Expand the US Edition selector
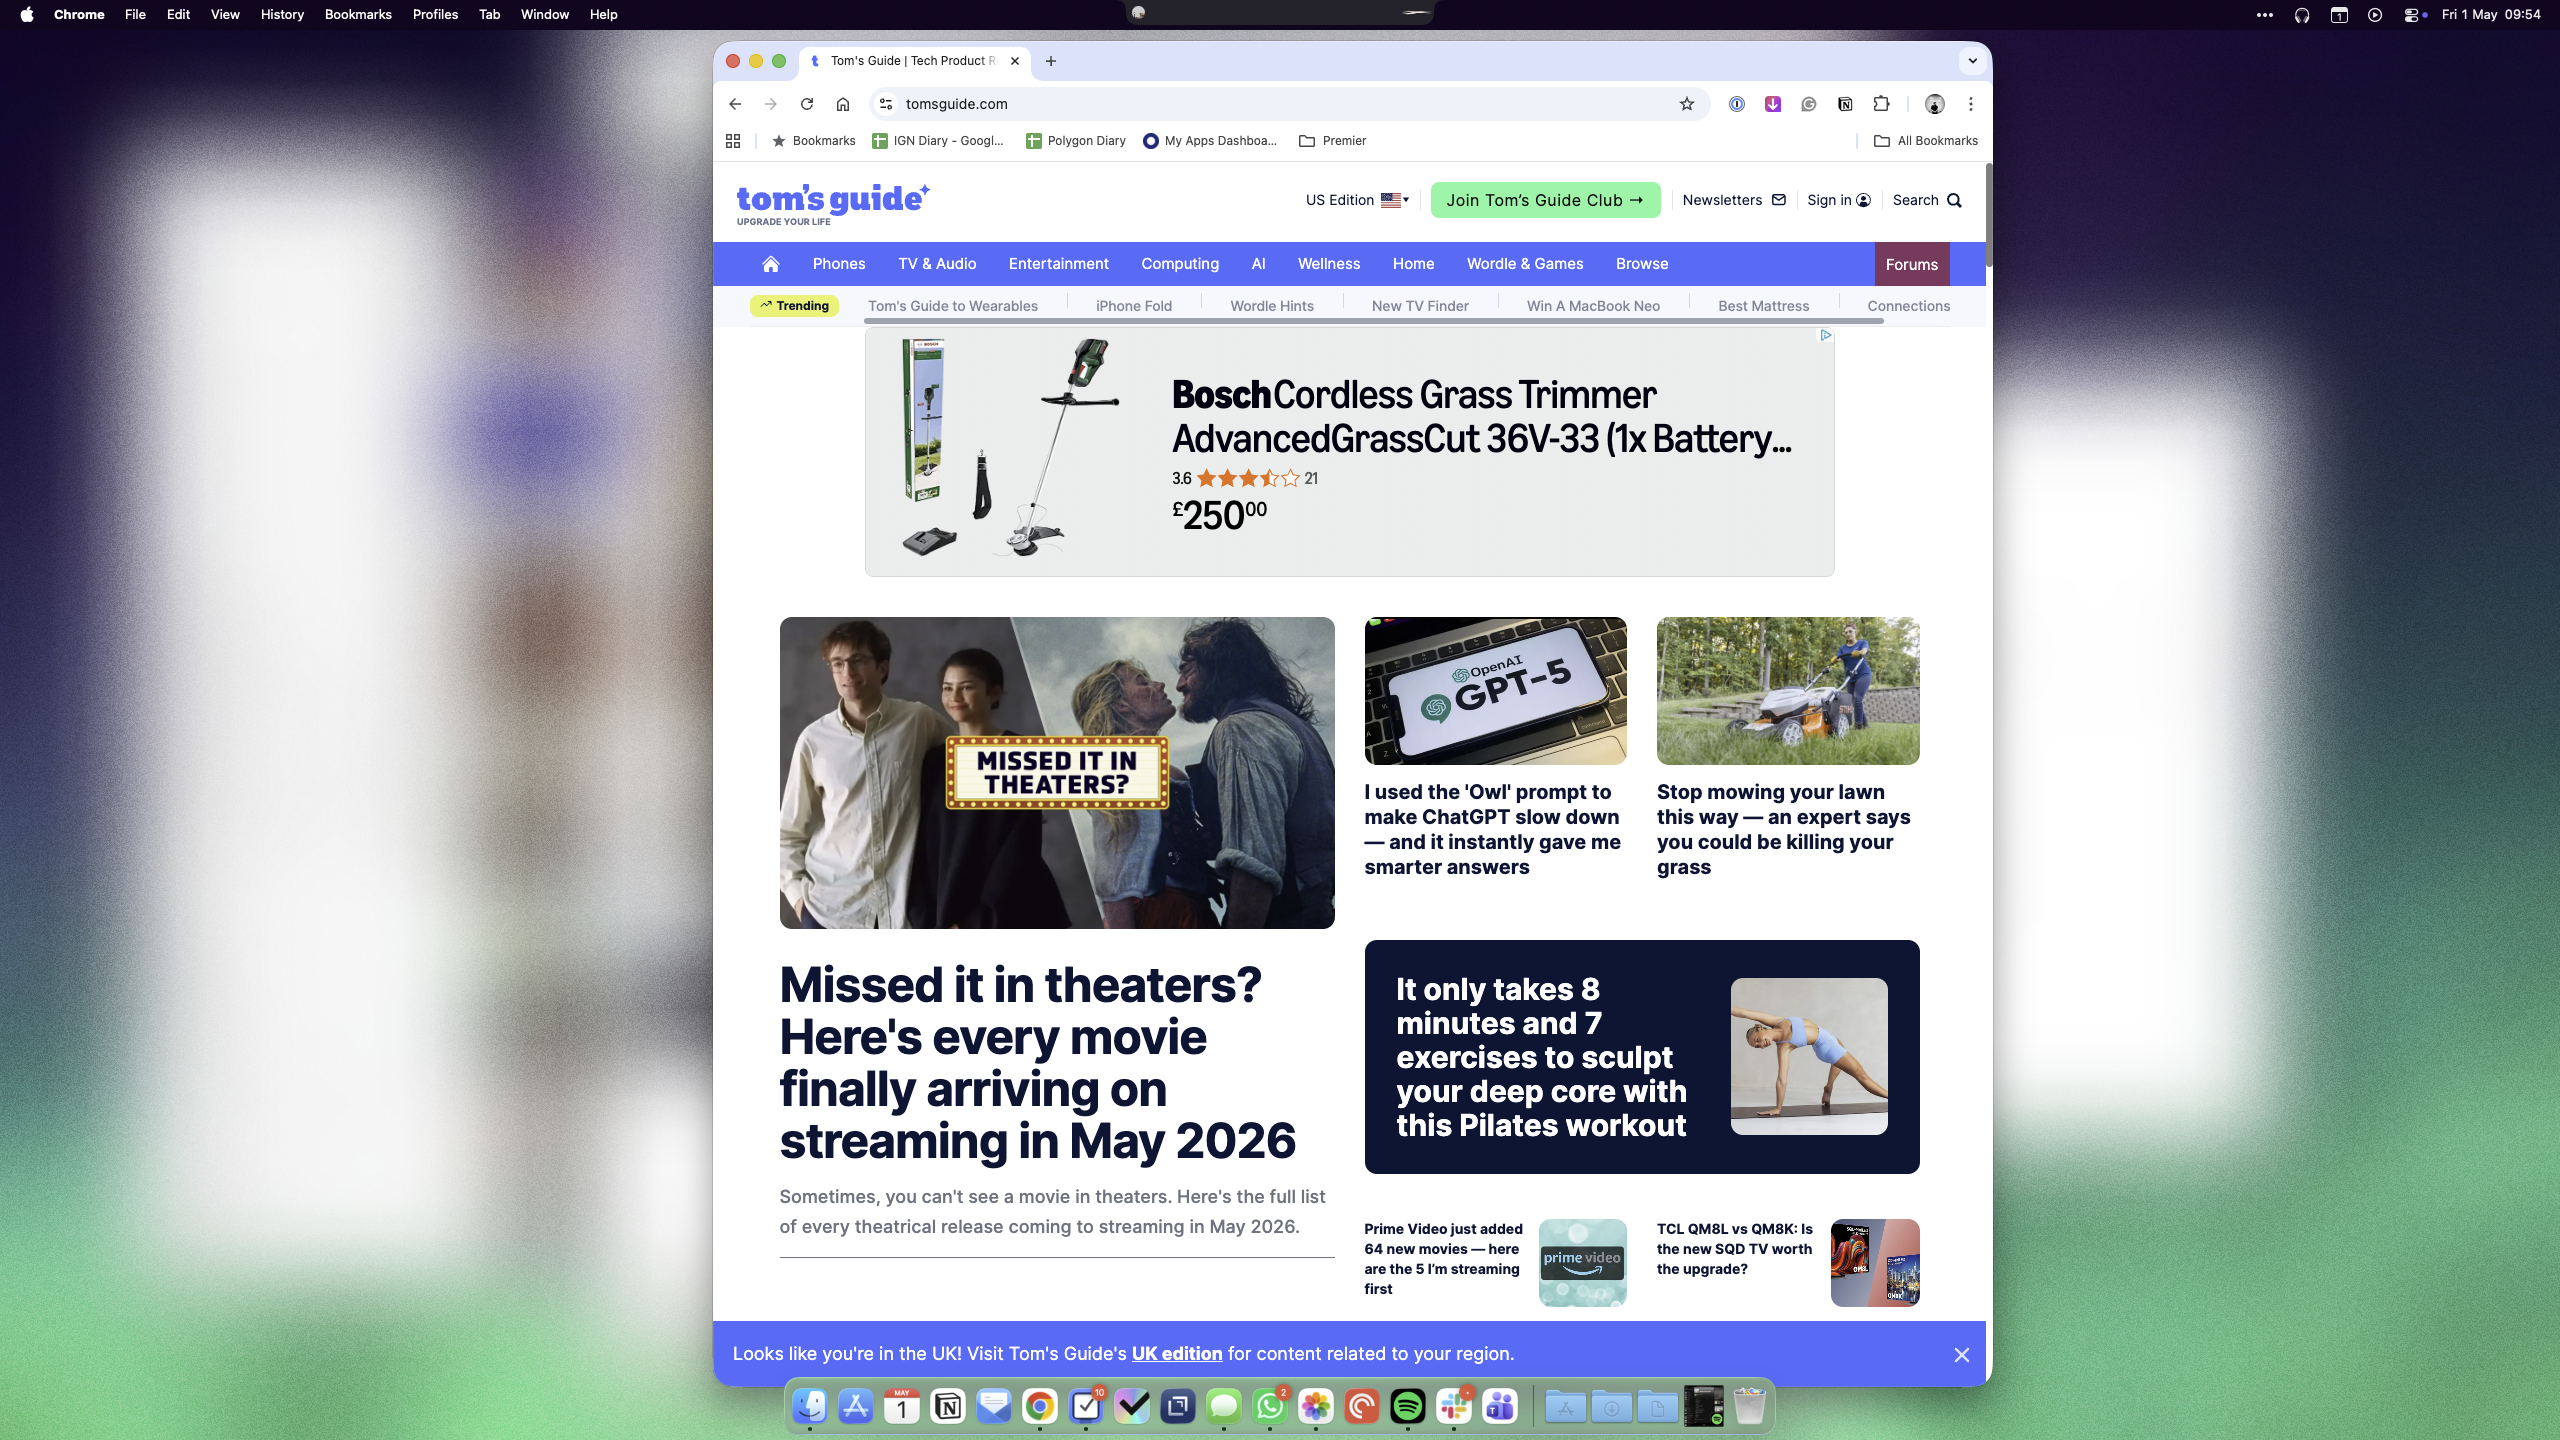This screenshot has height=1440, width=2560. (x=1357, y=200)
